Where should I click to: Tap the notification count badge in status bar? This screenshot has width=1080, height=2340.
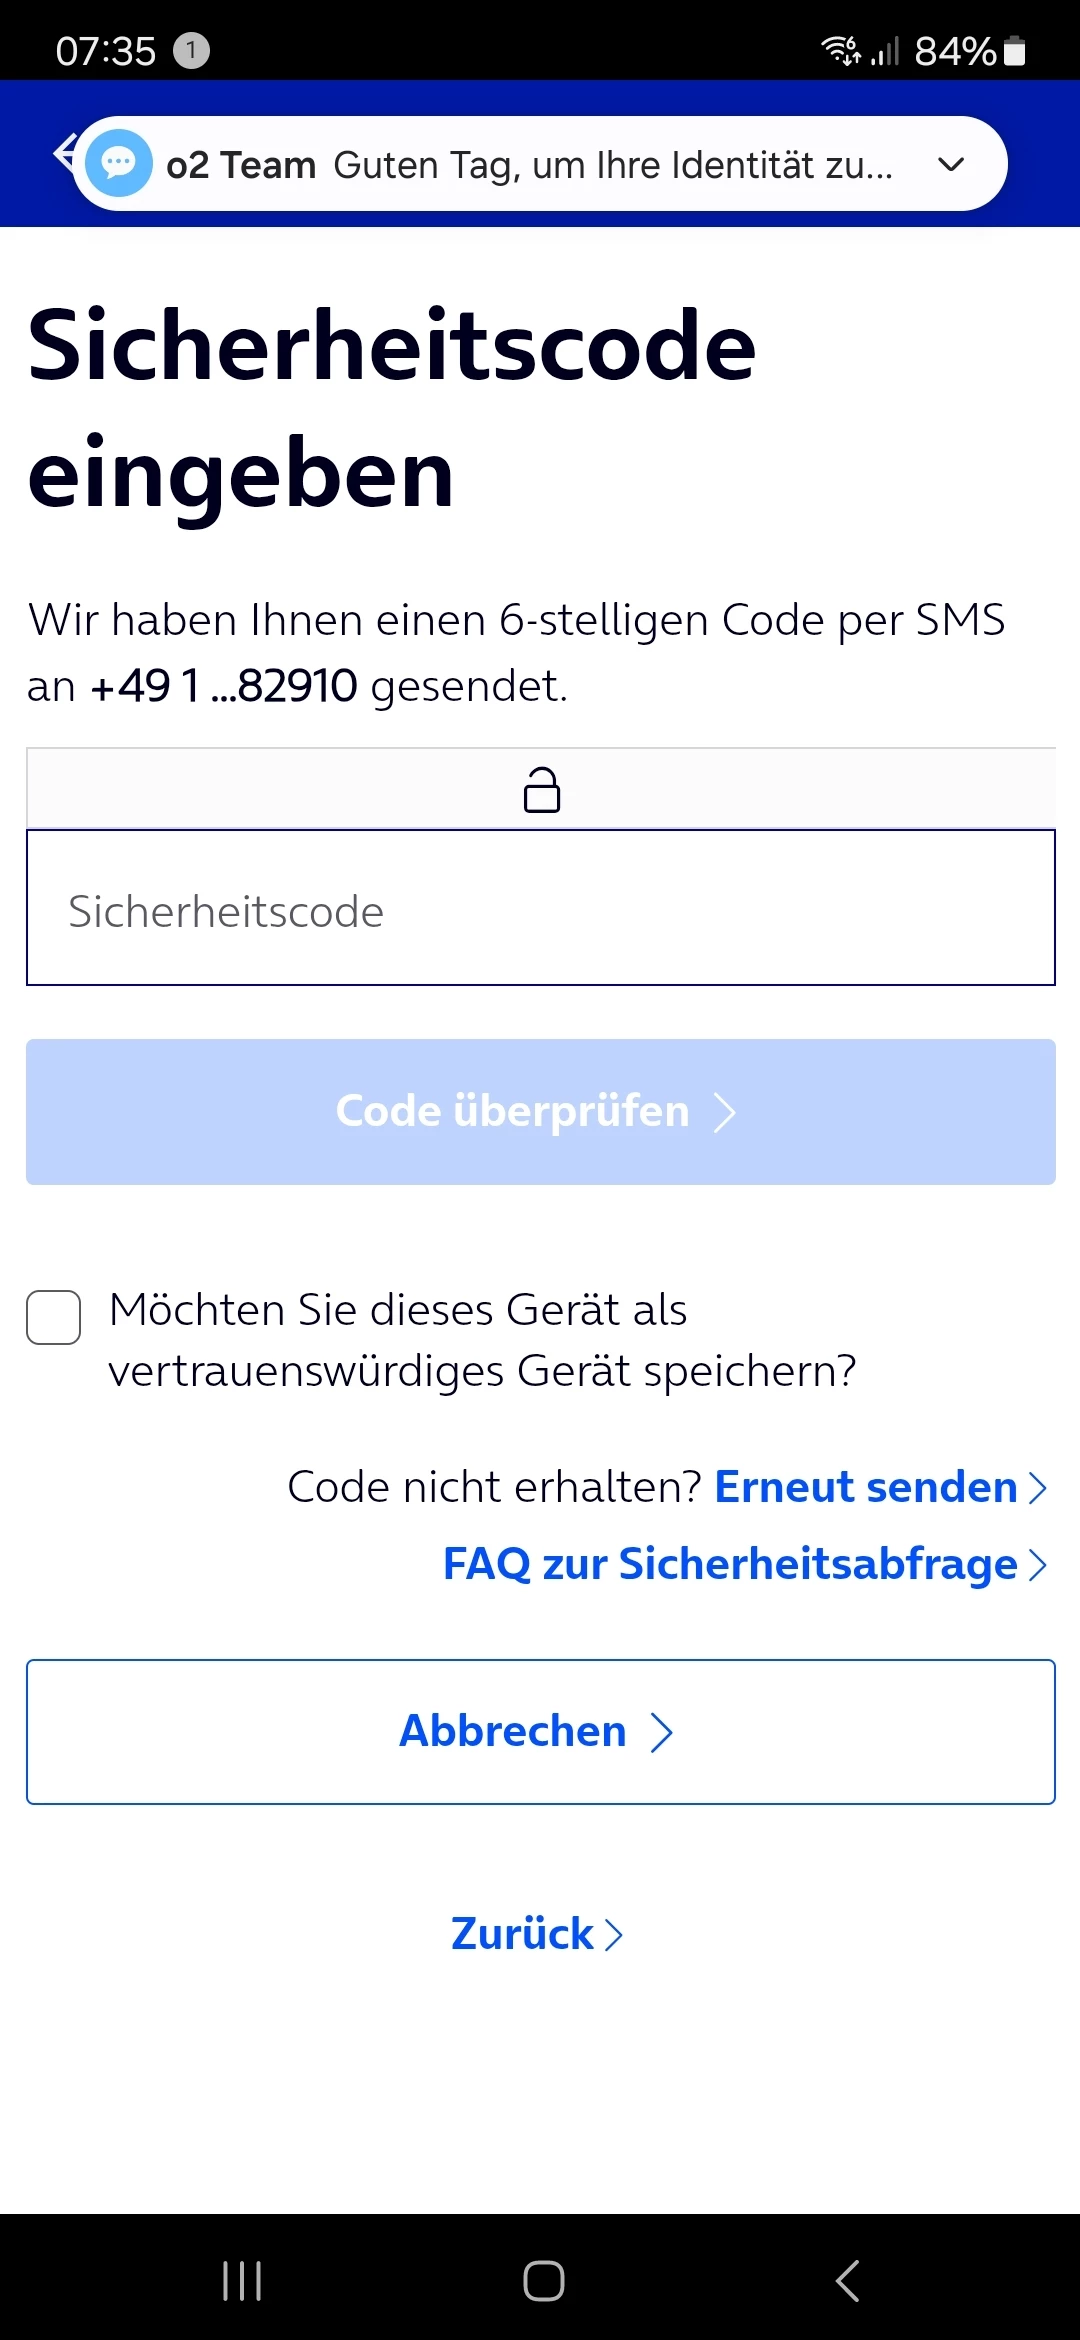tap(191, 50)
